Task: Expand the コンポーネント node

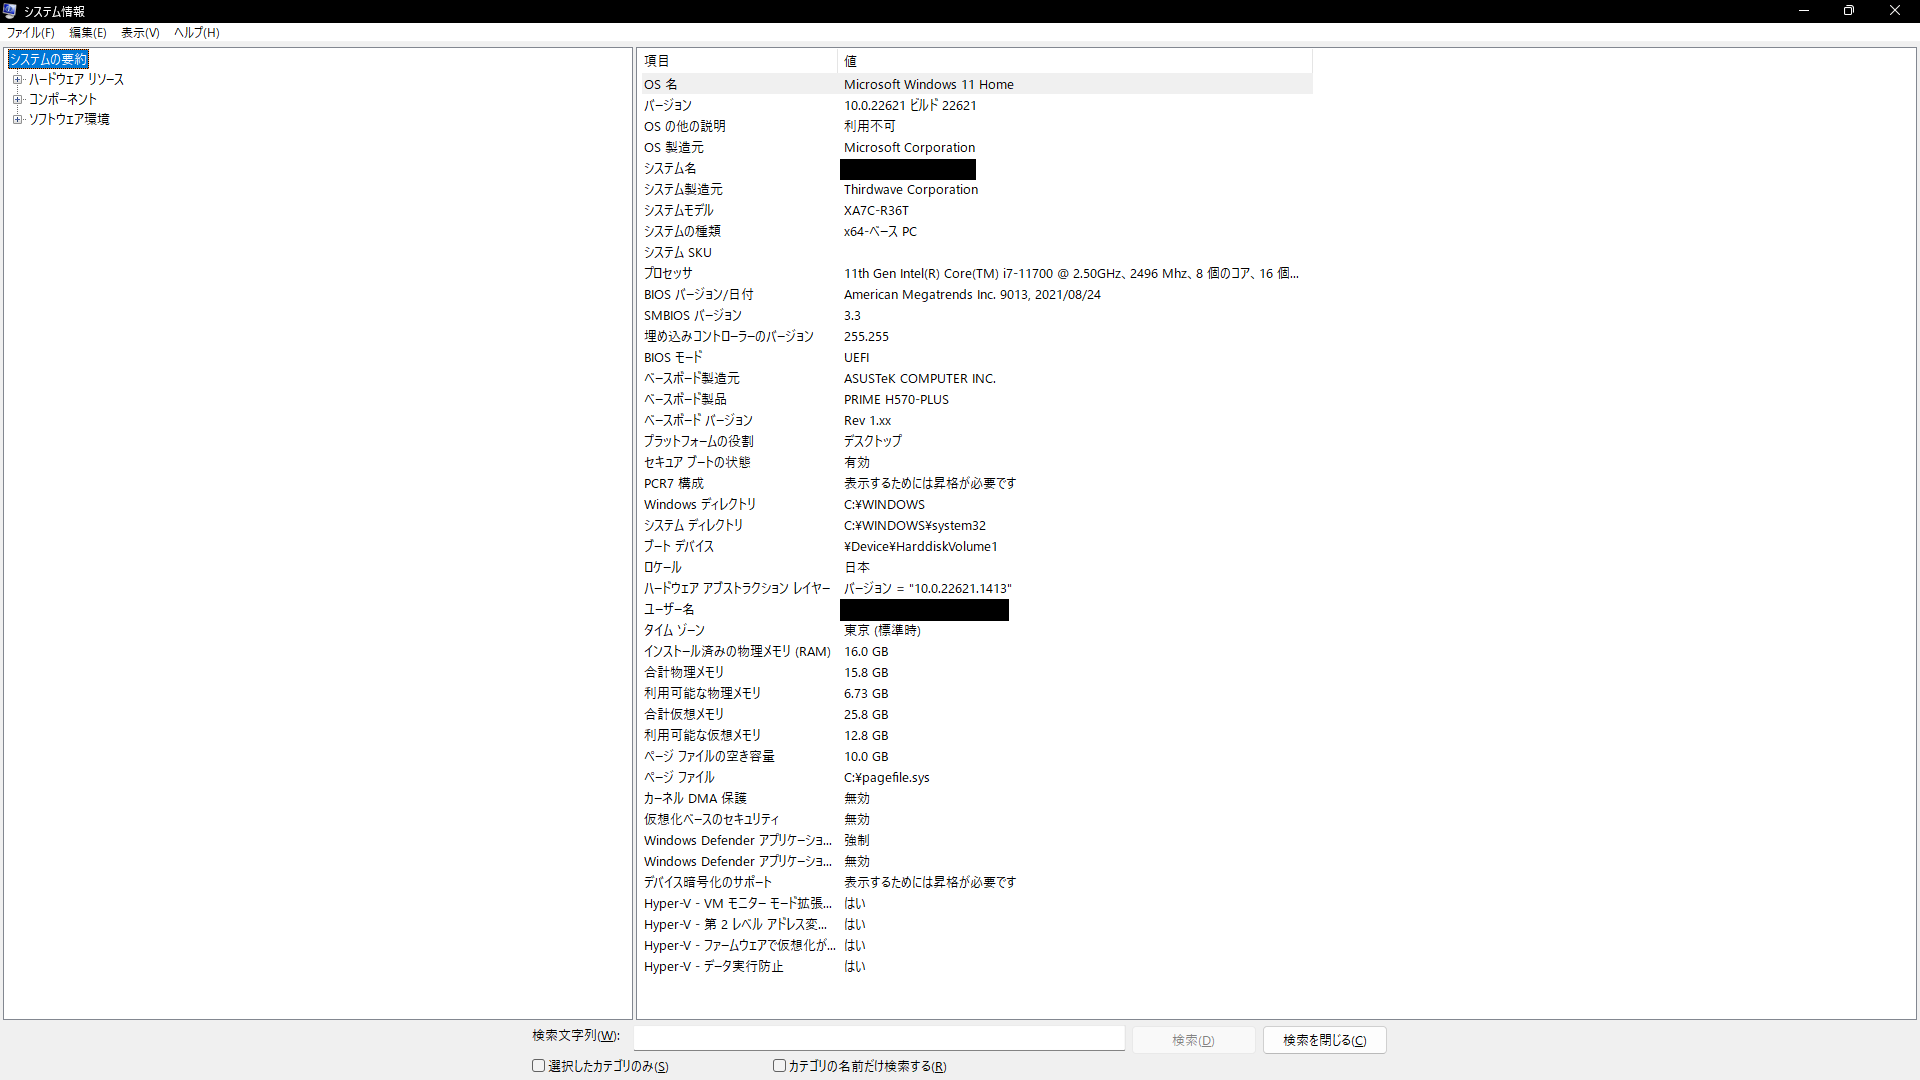Action: tap(17, 99)
